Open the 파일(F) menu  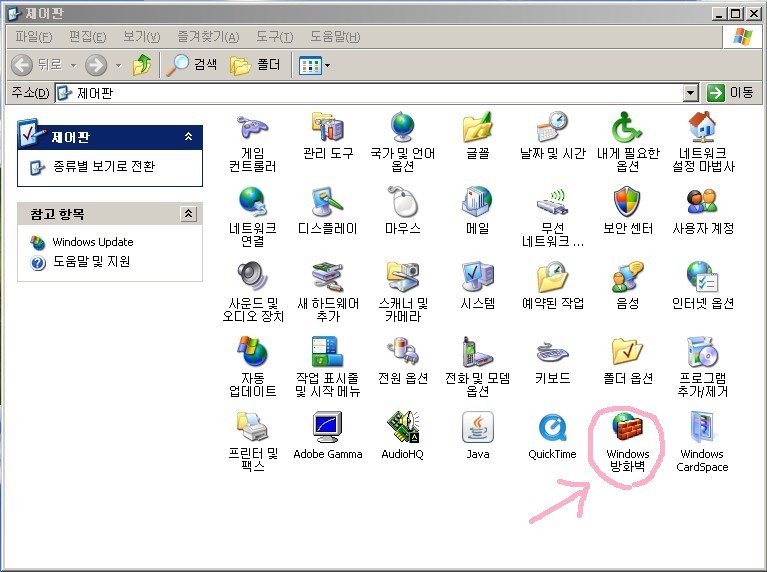tap(33, 37)
